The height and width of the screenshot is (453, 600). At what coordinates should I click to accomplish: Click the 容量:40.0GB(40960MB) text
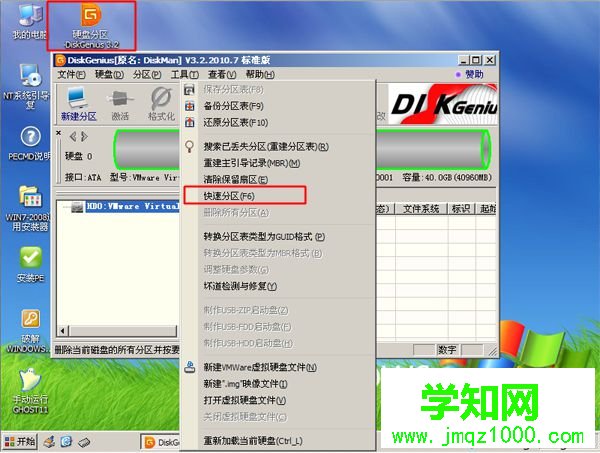click(446, 178)
